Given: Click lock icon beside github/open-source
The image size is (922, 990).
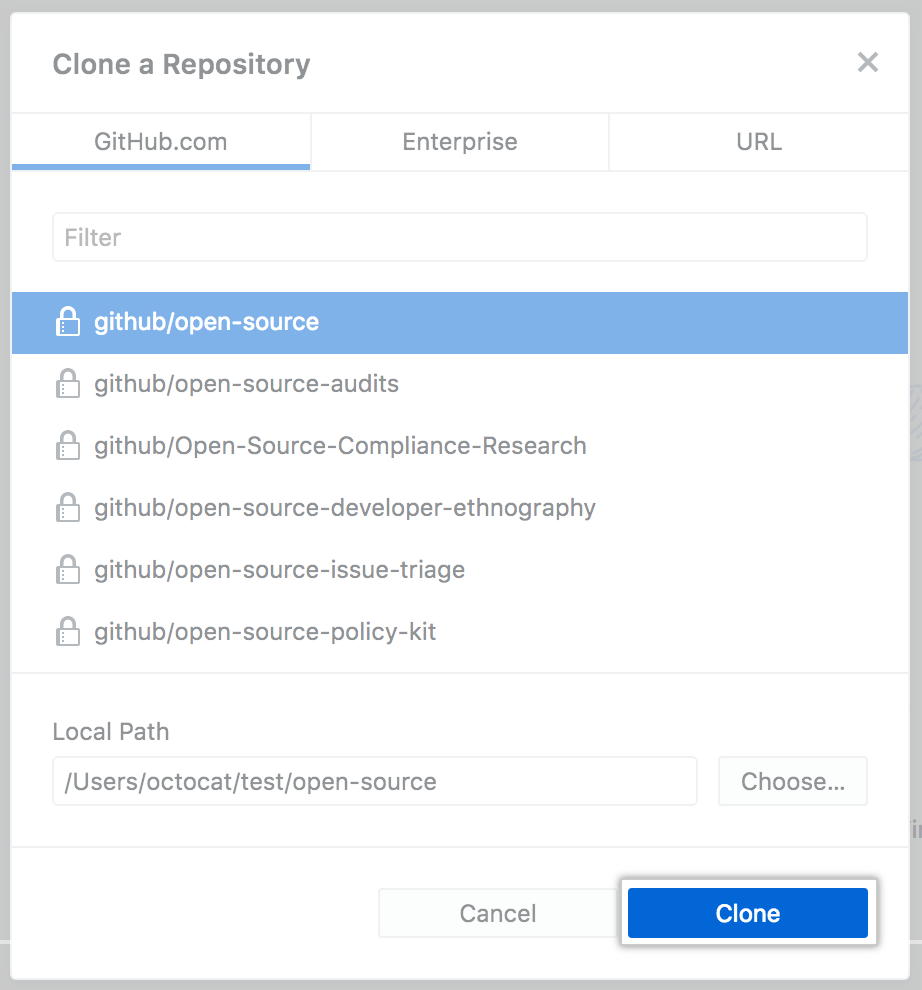Looking at the screenshot, I should pyautogui.click(x=67, y=322).
